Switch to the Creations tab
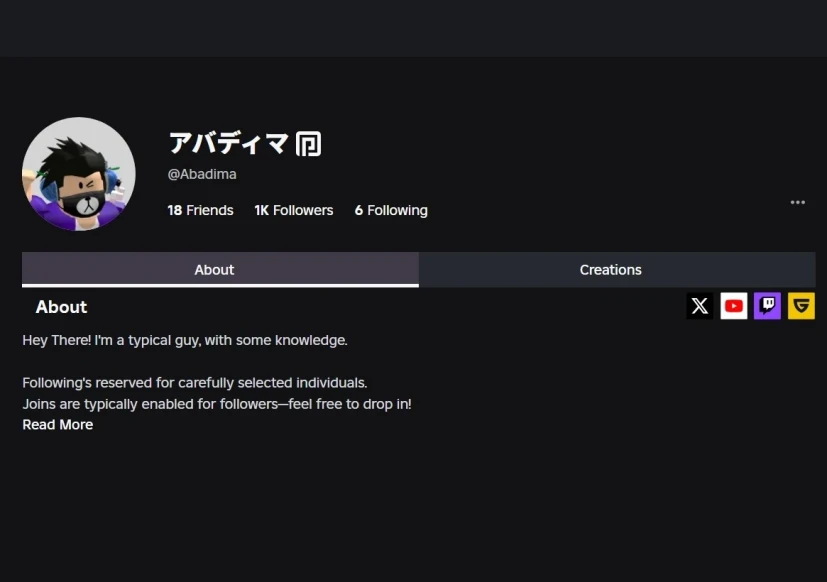This screenshot has height=582, width=827. [x=610, y=270]
